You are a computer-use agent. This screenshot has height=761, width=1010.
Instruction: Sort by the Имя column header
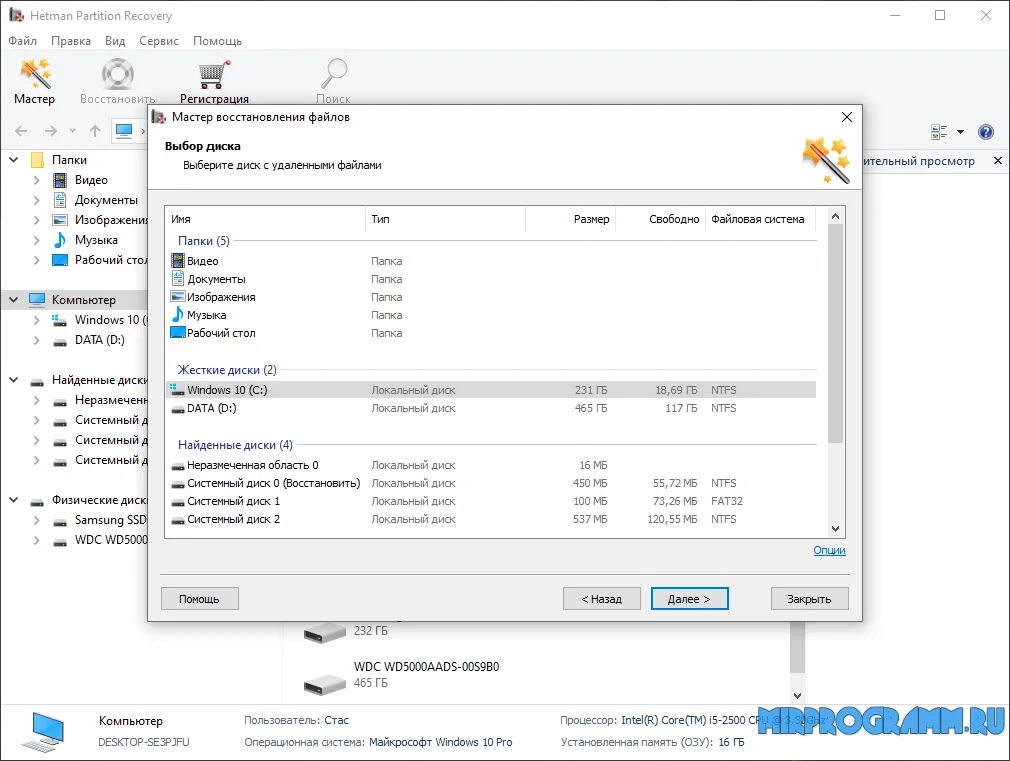tap(265, 219)
